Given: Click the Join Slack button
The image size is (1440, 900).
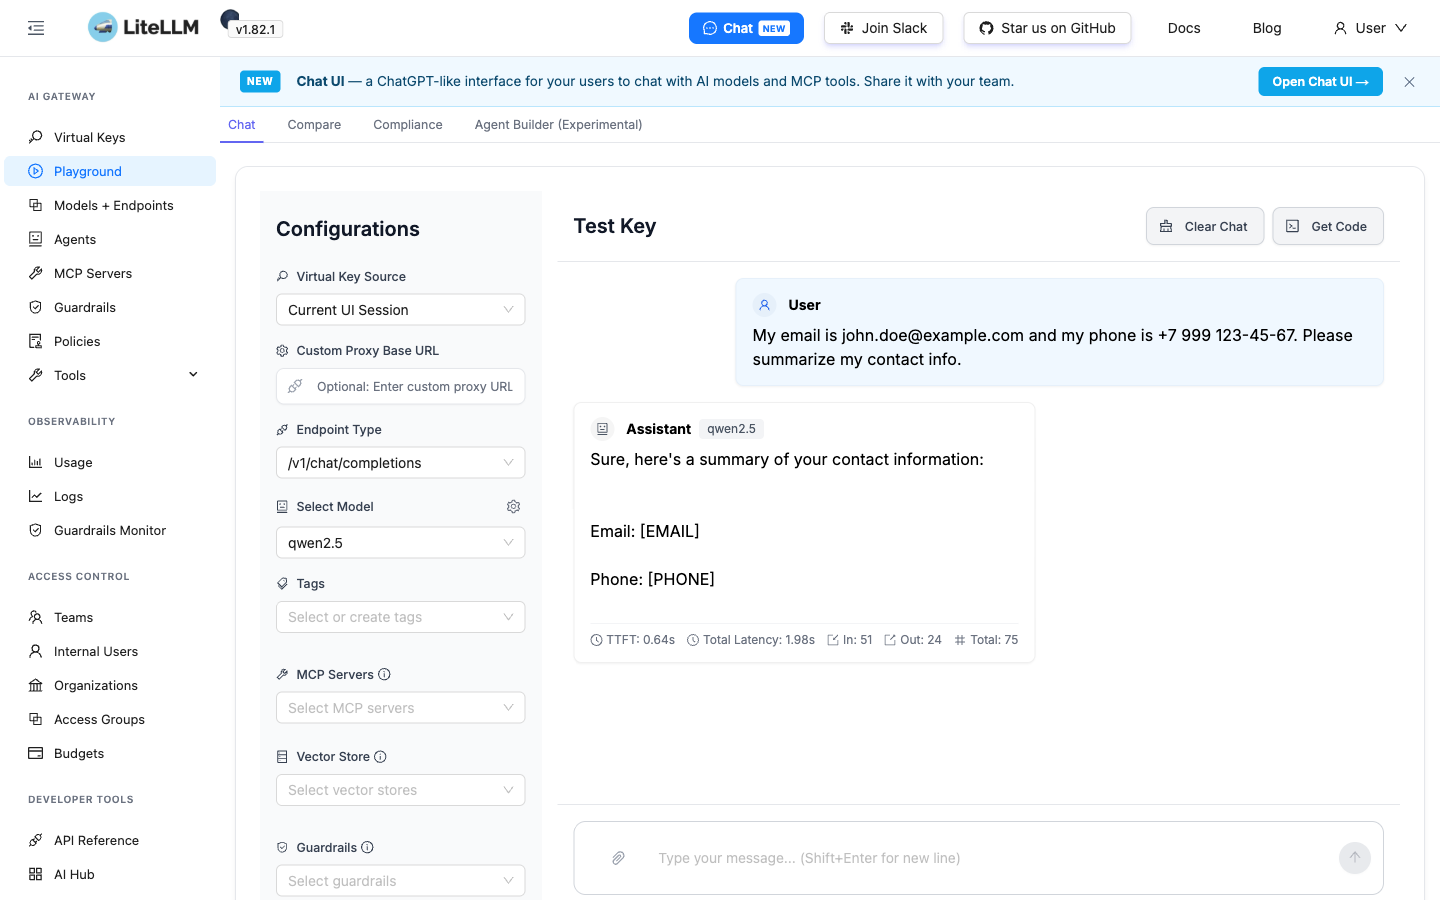Looking at the screenshot, I should tap(883, 28).
